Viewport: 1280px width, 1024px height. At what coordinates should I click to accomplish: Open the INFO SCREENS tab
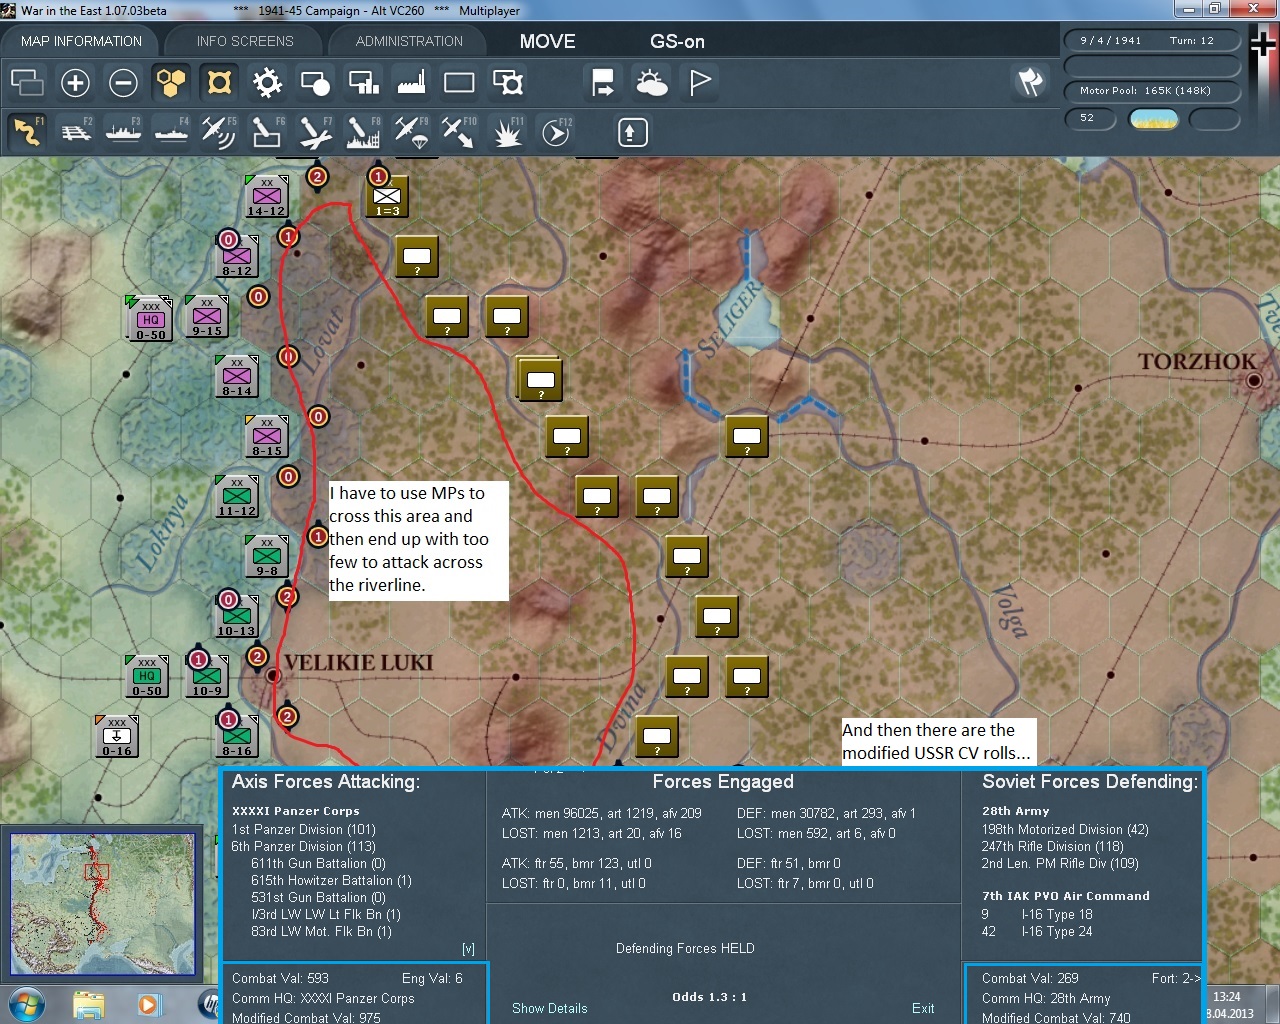(245, 41)
